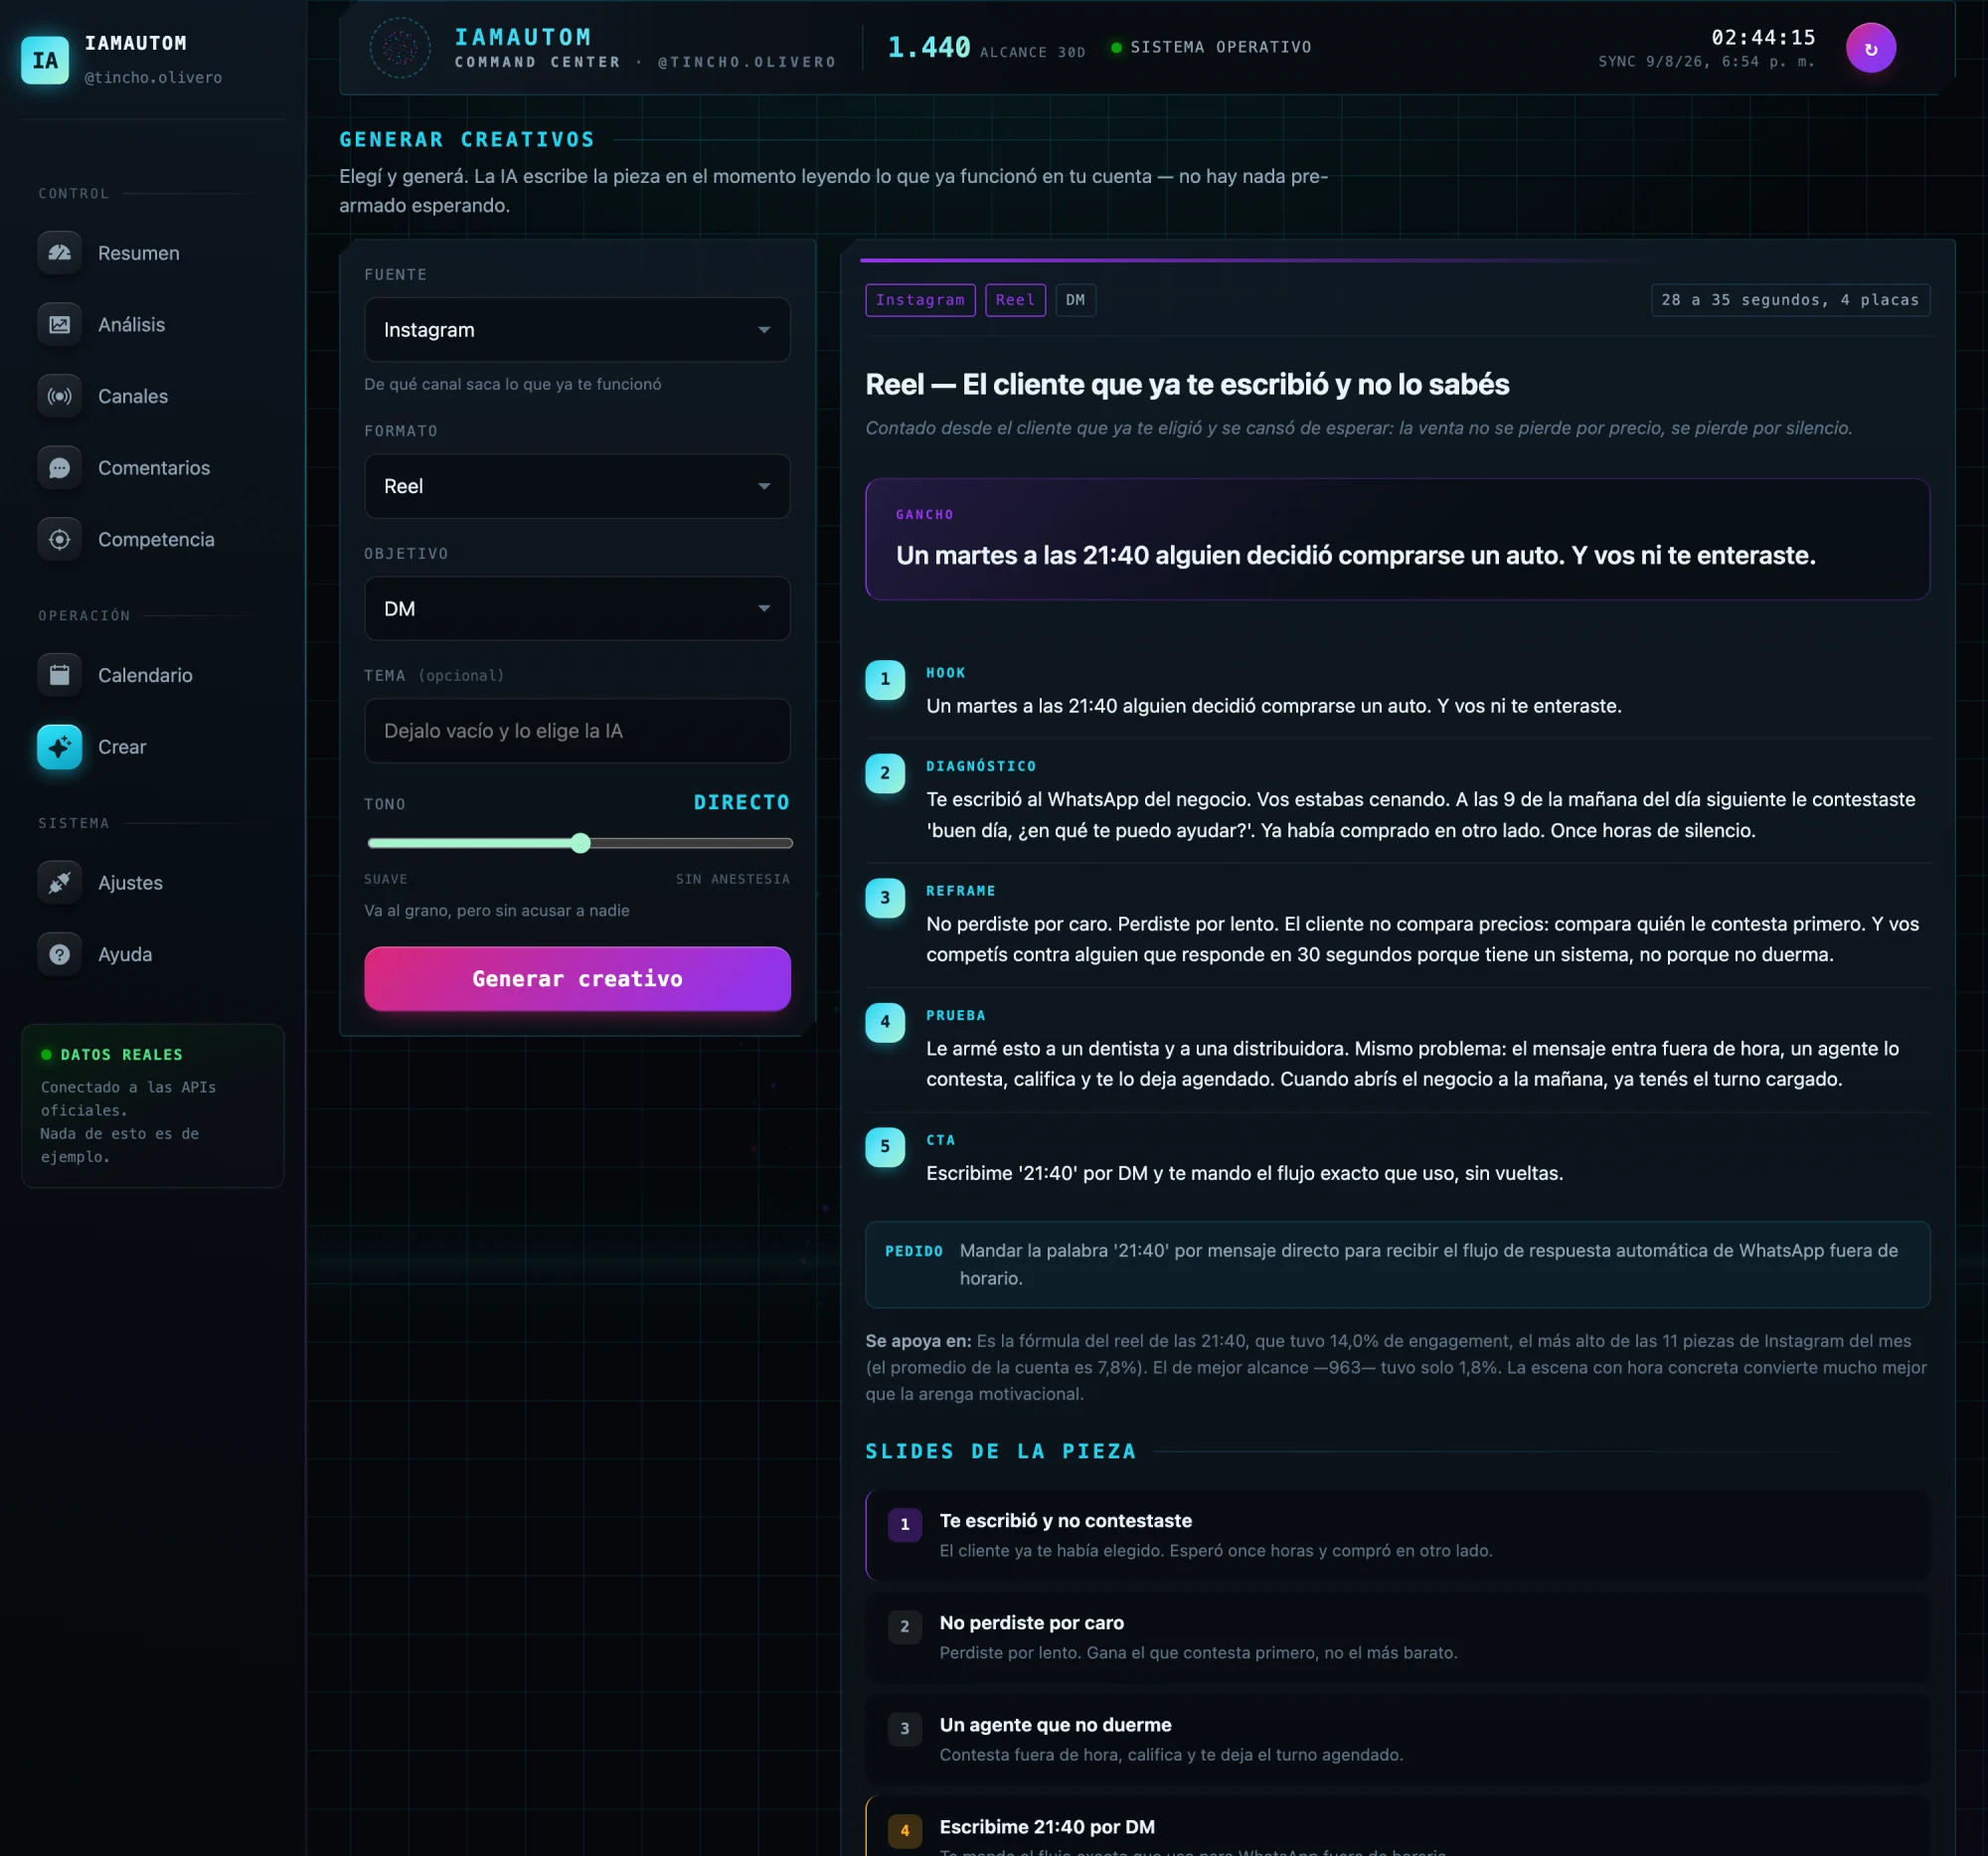The image size is (1988, 1856).
Task: Go to Resumen in the sidebar
Action: pos(138,253)
